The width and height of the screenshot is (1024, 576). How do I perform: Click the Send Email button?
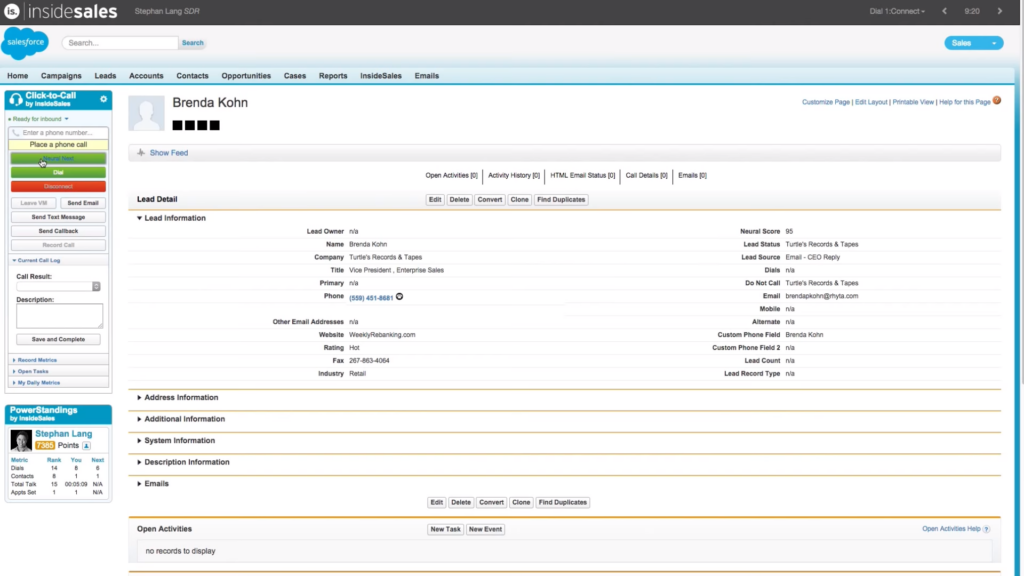[83, 203]
